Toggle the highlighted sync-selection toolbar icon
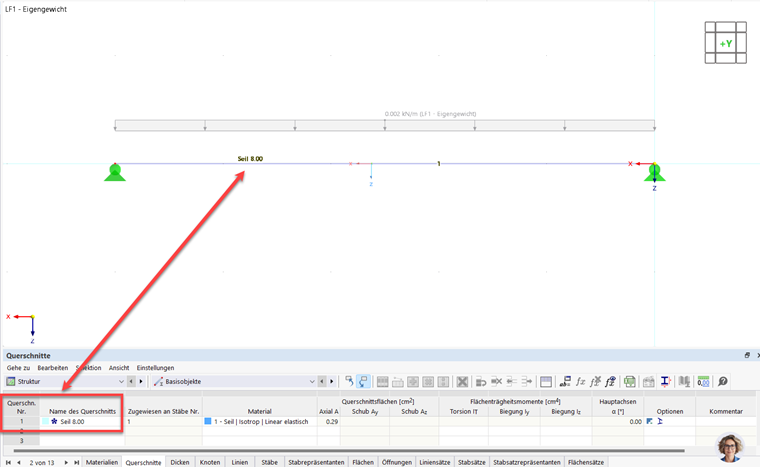This screenshot has height=467, width=760. [363, 382]
